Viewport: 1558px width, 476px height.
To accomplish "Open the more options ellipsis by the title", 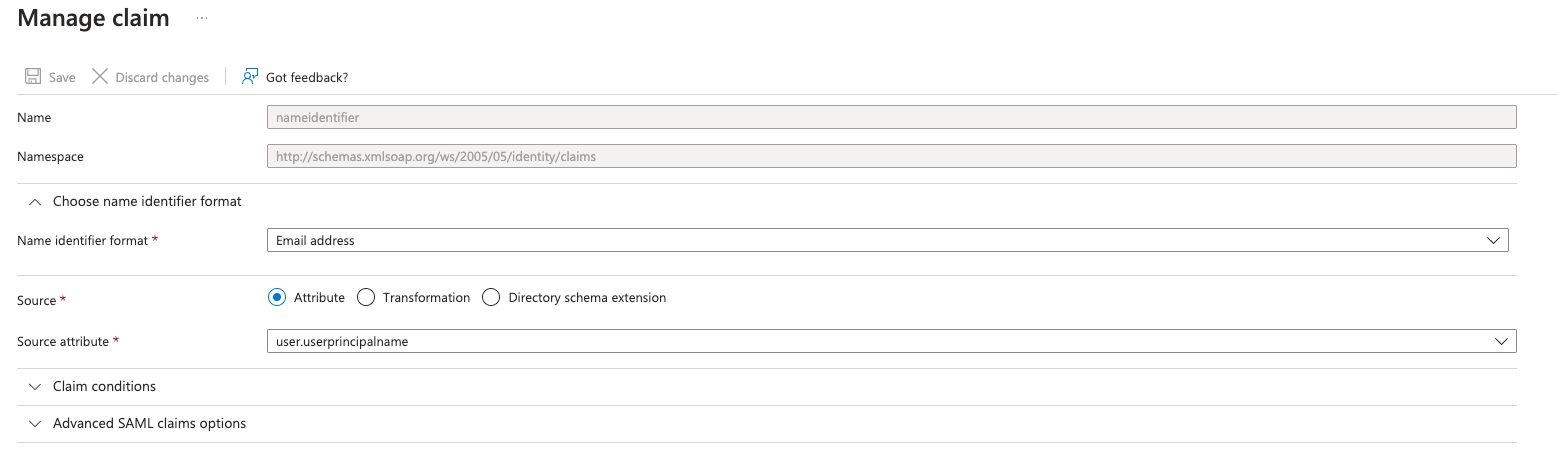I will click(x=202, y=19).
